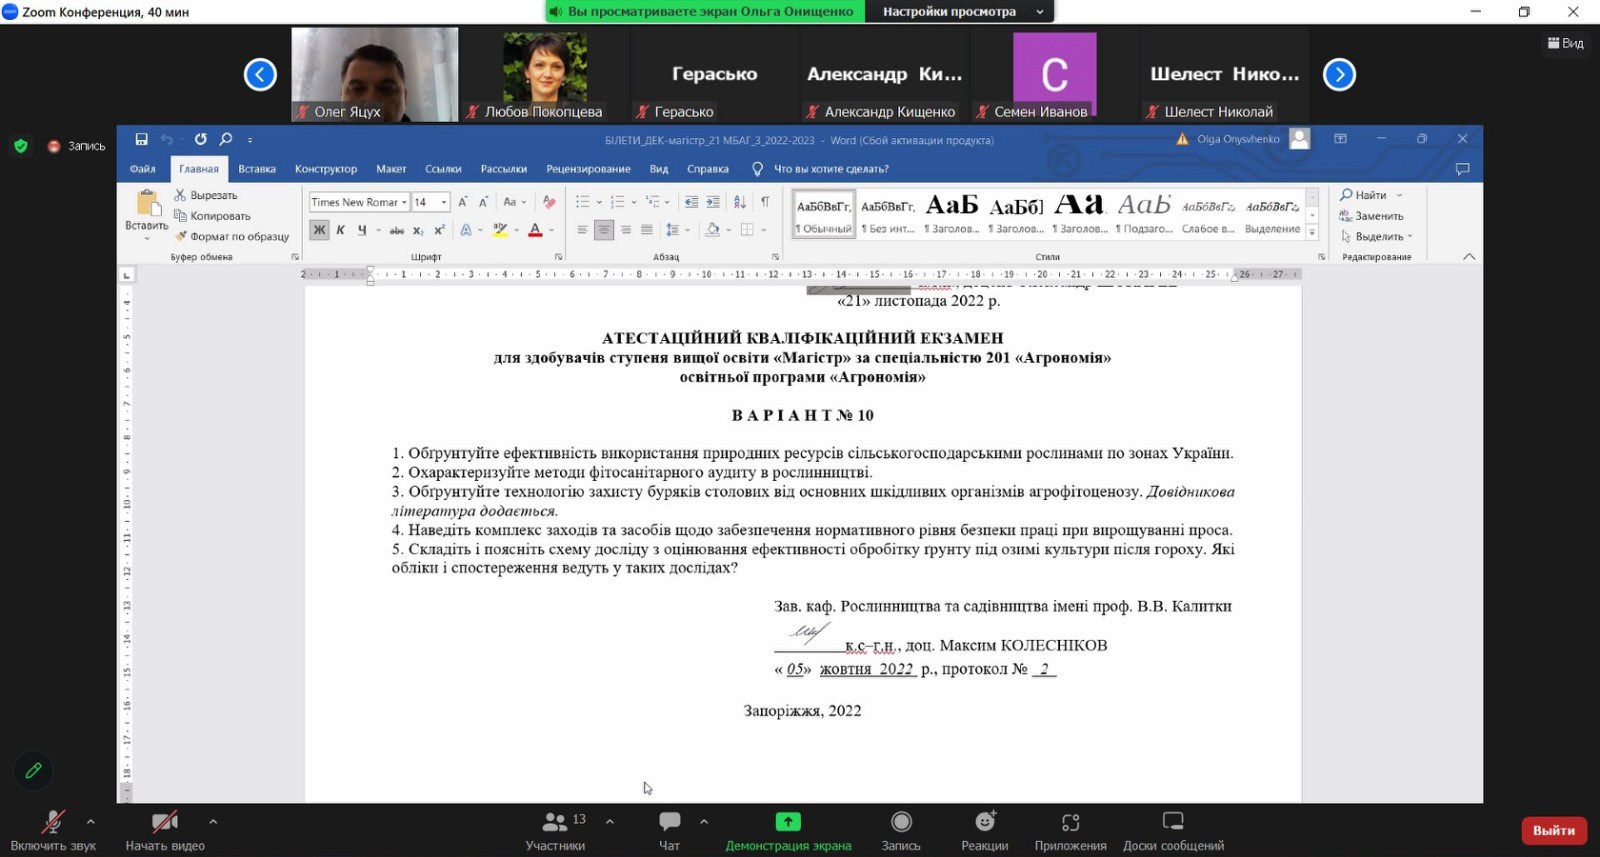Open the Вставить paste button

tap(147, 213)
